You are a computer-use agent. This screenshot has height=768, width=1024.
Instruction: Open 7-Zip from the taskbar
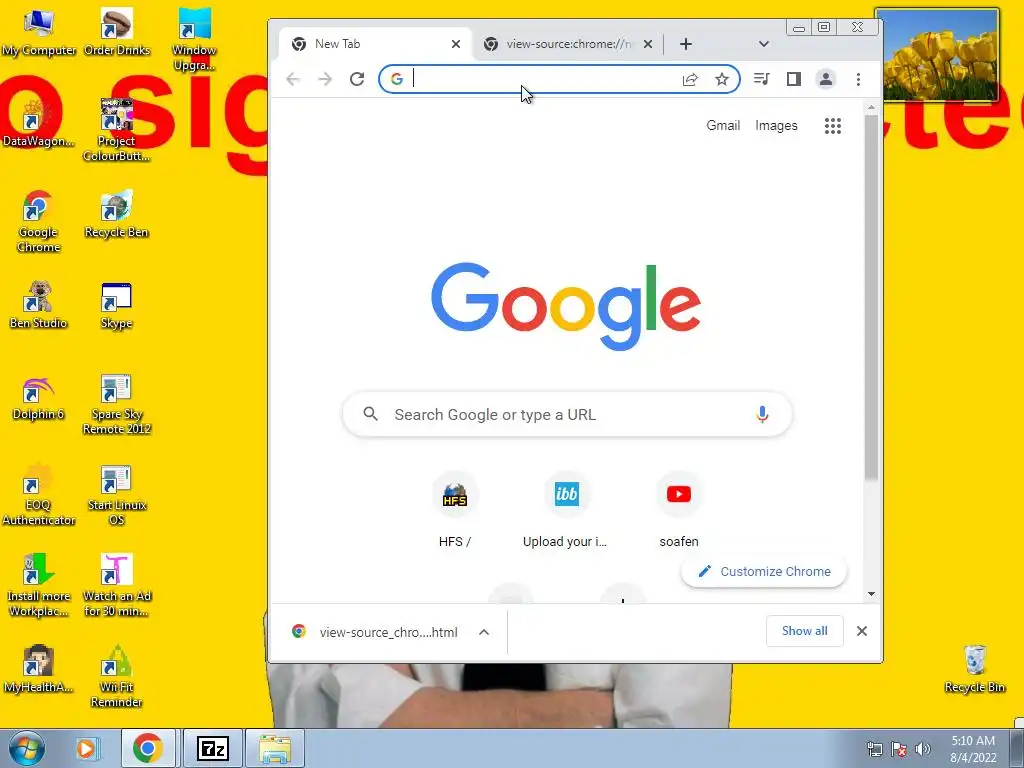coord(213,748)
